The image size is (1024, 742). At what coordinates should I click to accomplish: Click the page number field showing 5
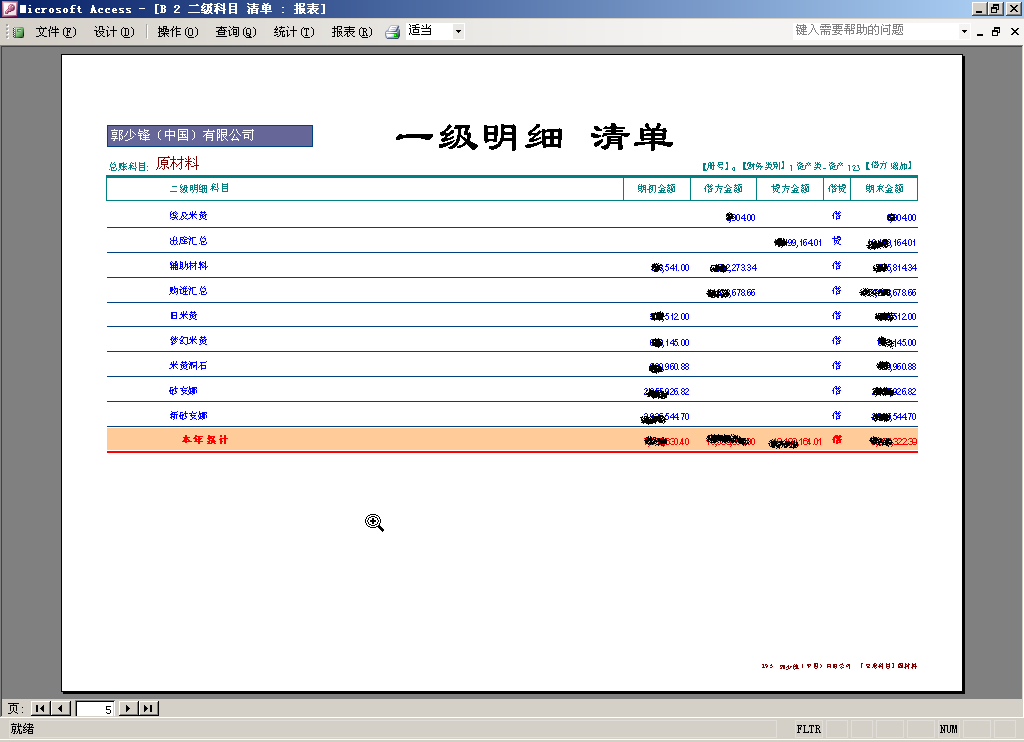pos(96,708)
